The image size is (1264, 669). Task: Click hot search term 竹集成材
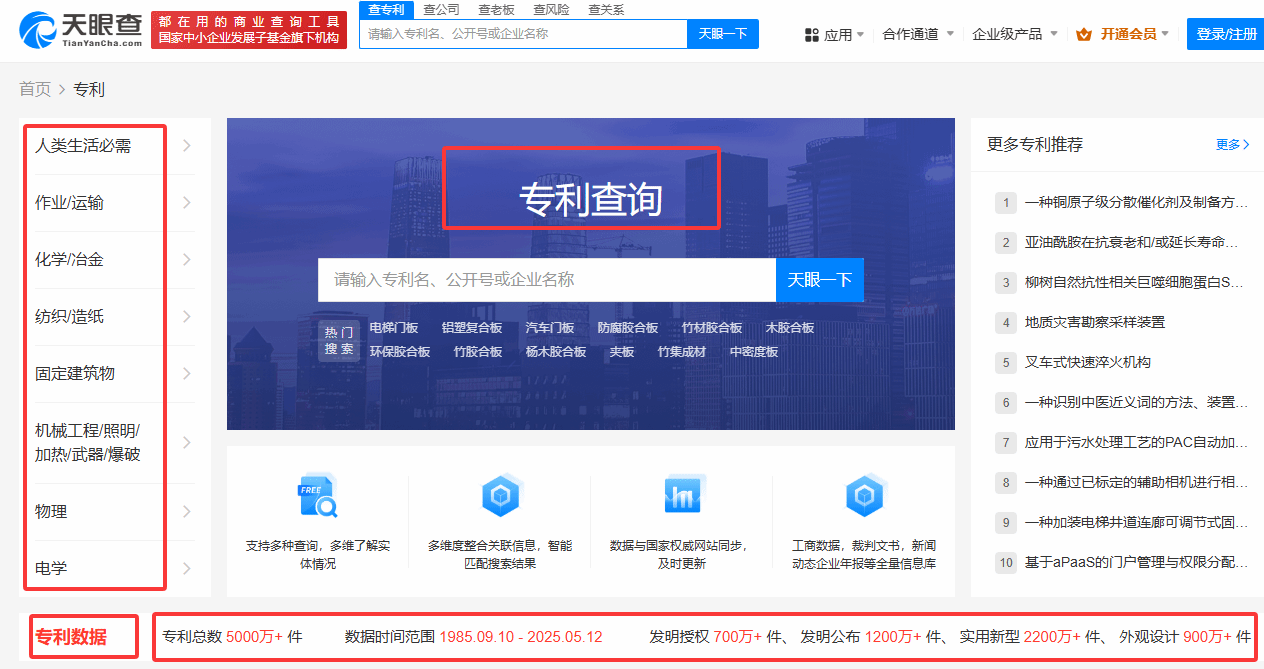coord(682,352)
